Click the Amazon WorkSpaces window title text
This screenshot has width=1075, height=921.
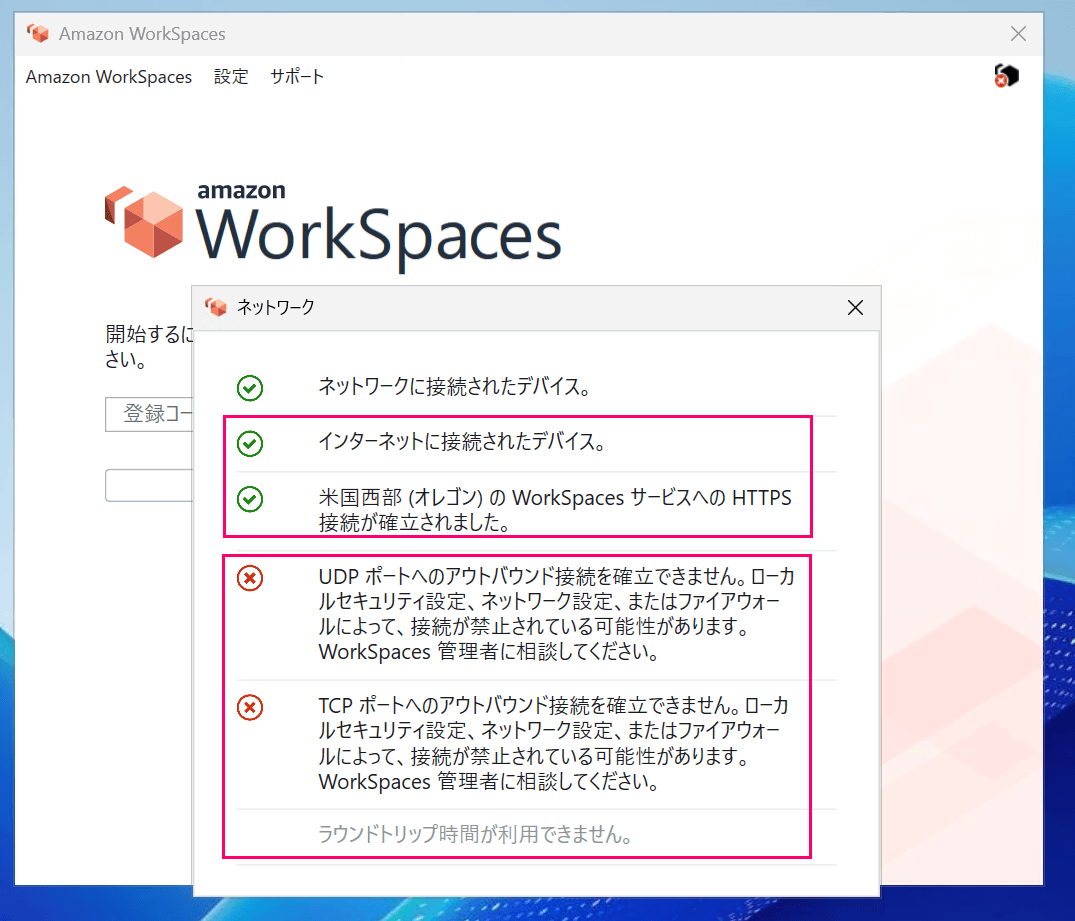click(x=142, y=34)
